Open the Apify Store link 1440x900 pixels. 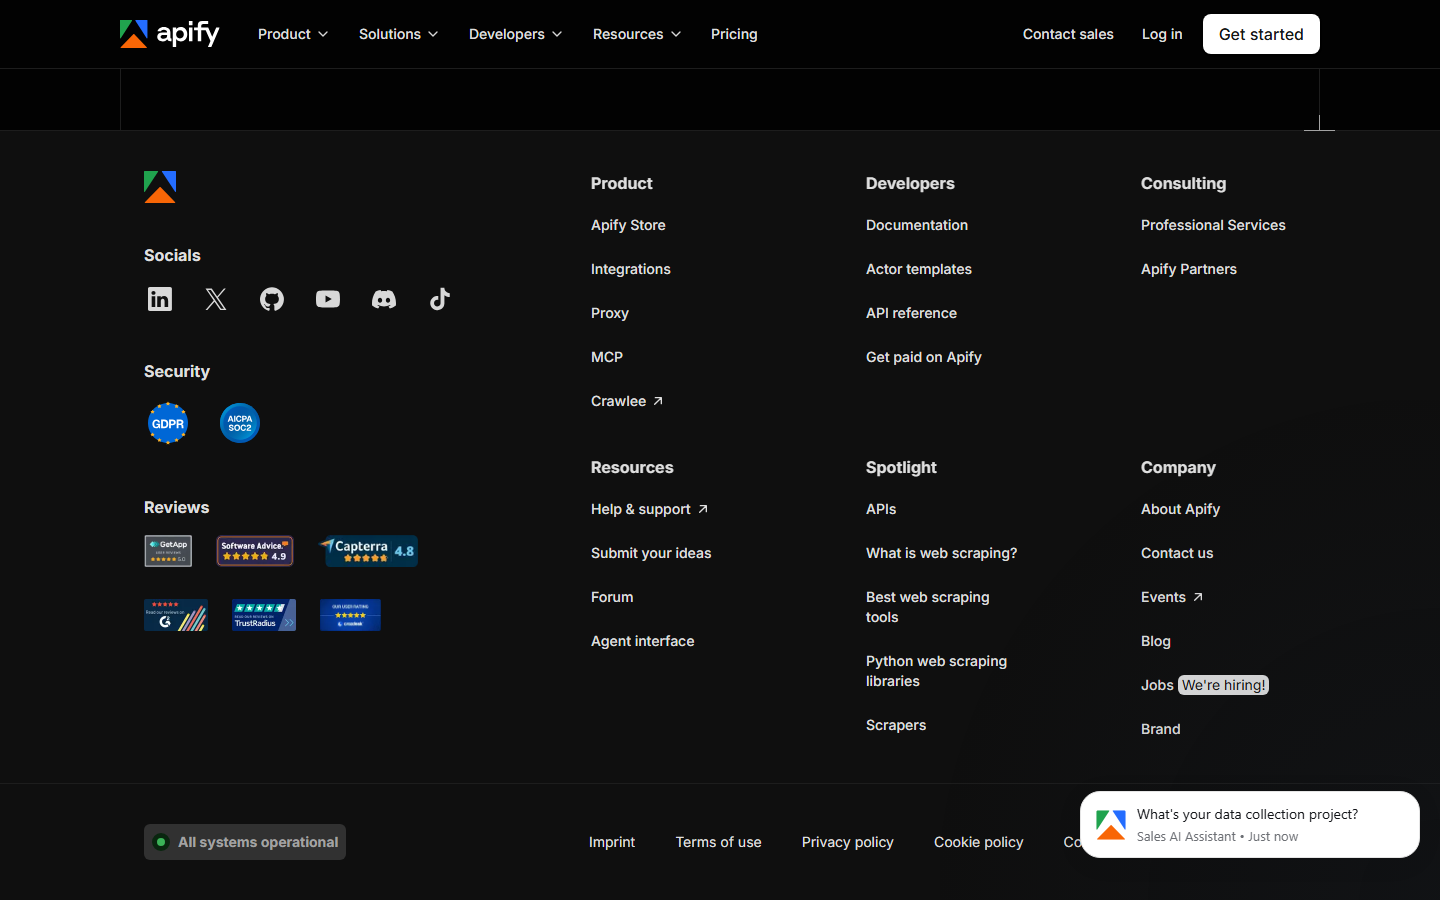(x=628, y=225)
